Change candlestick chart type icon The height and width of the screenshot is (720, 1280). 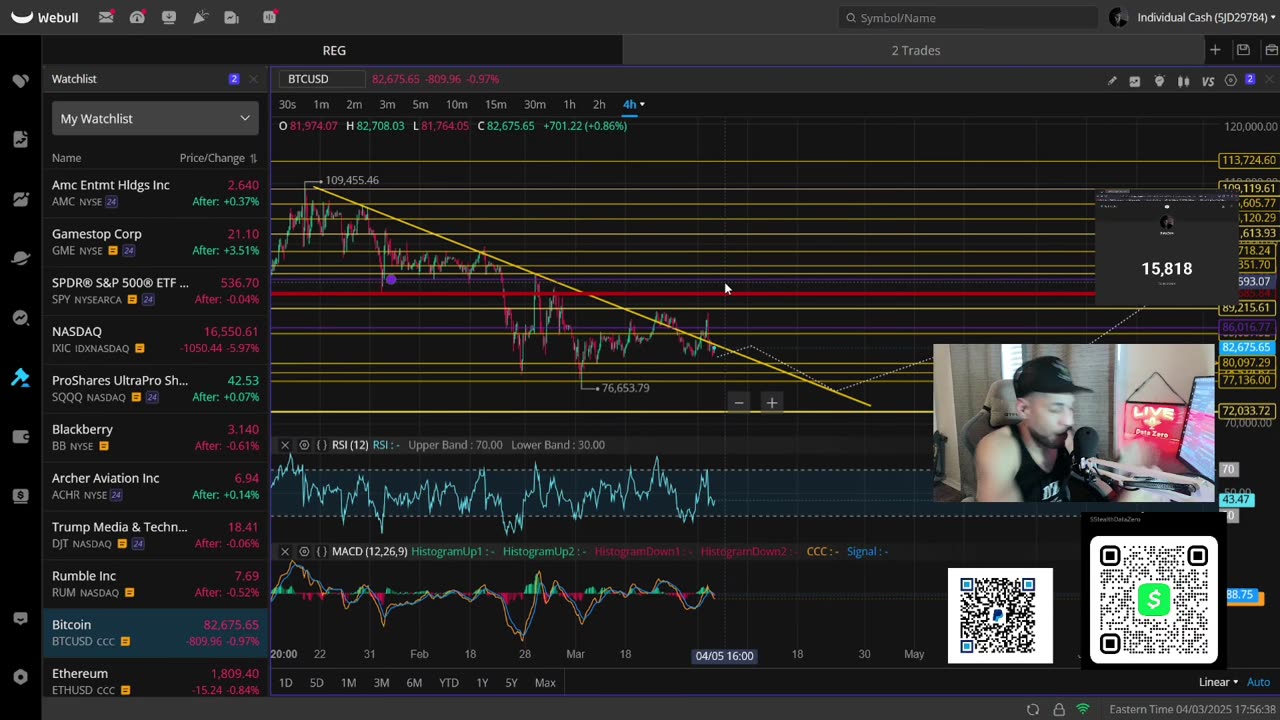[x=1183, y=81]
